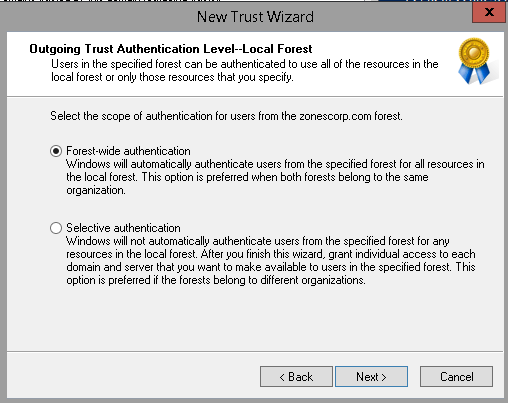
Task: Click the Outgoing Trust Authentication Level heading
Action: click(x=171, y=49)
